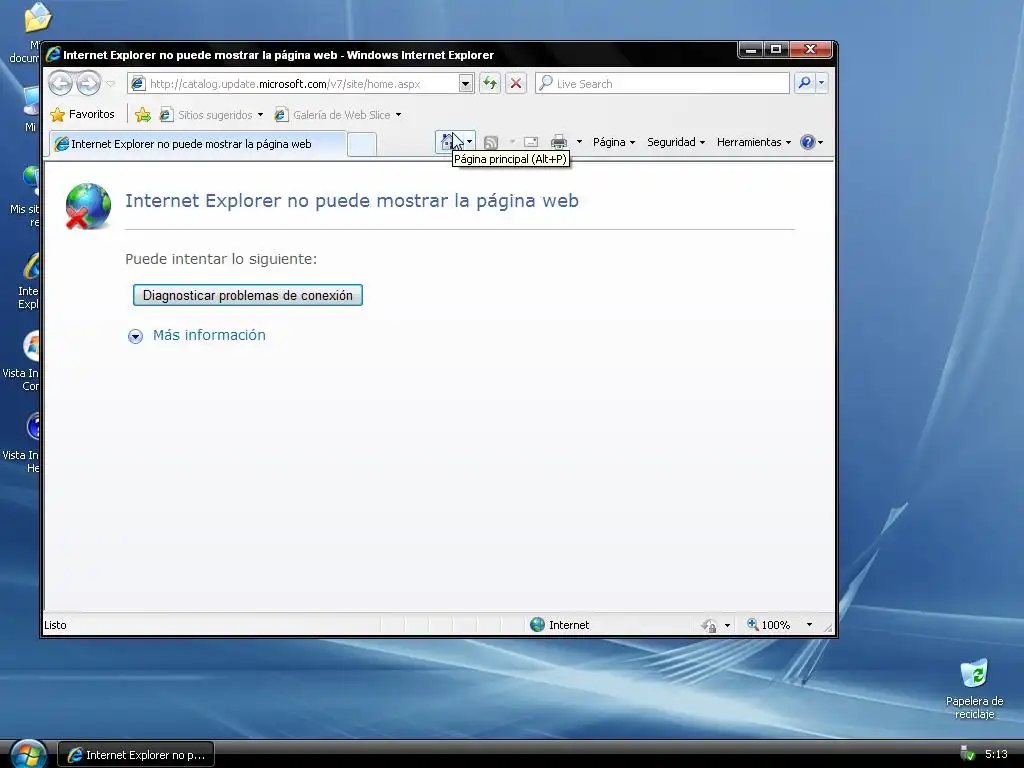
Task: Click the 5:13 system clock
Action: pyautogui.click(x=996, y=754)
